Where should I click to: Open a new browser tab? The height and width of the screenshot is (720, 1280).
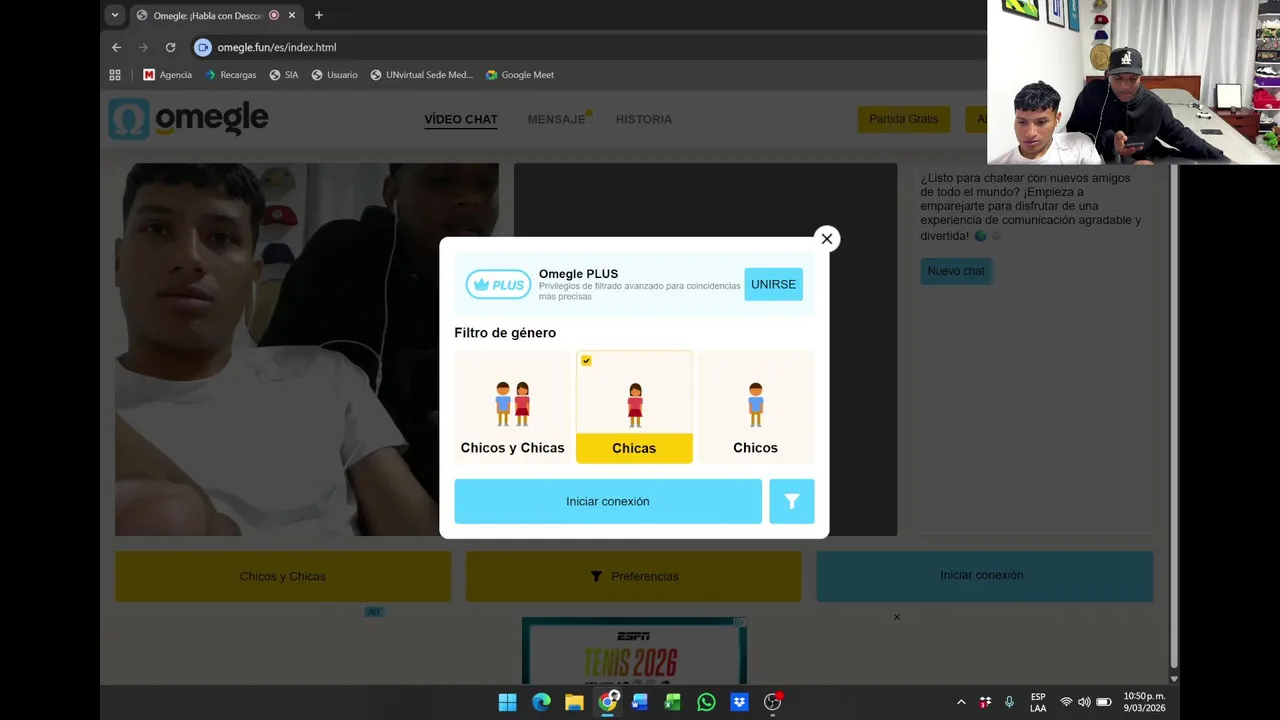[x=318, y=15]
